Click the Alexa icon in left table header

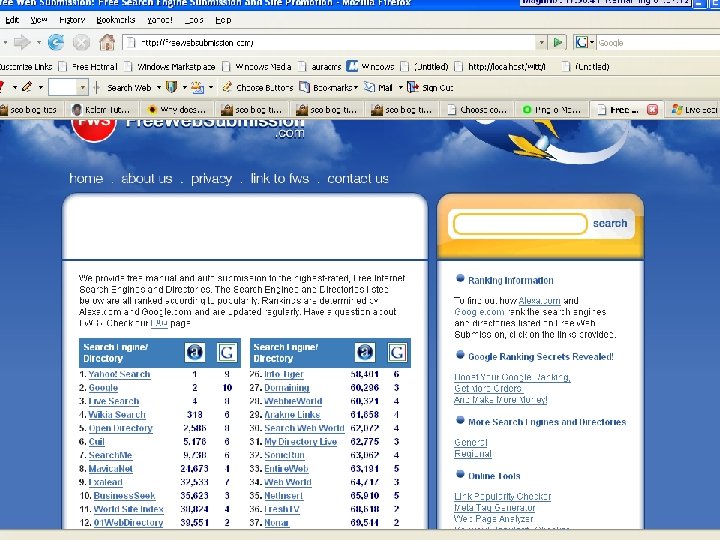[x=195, y=352]
